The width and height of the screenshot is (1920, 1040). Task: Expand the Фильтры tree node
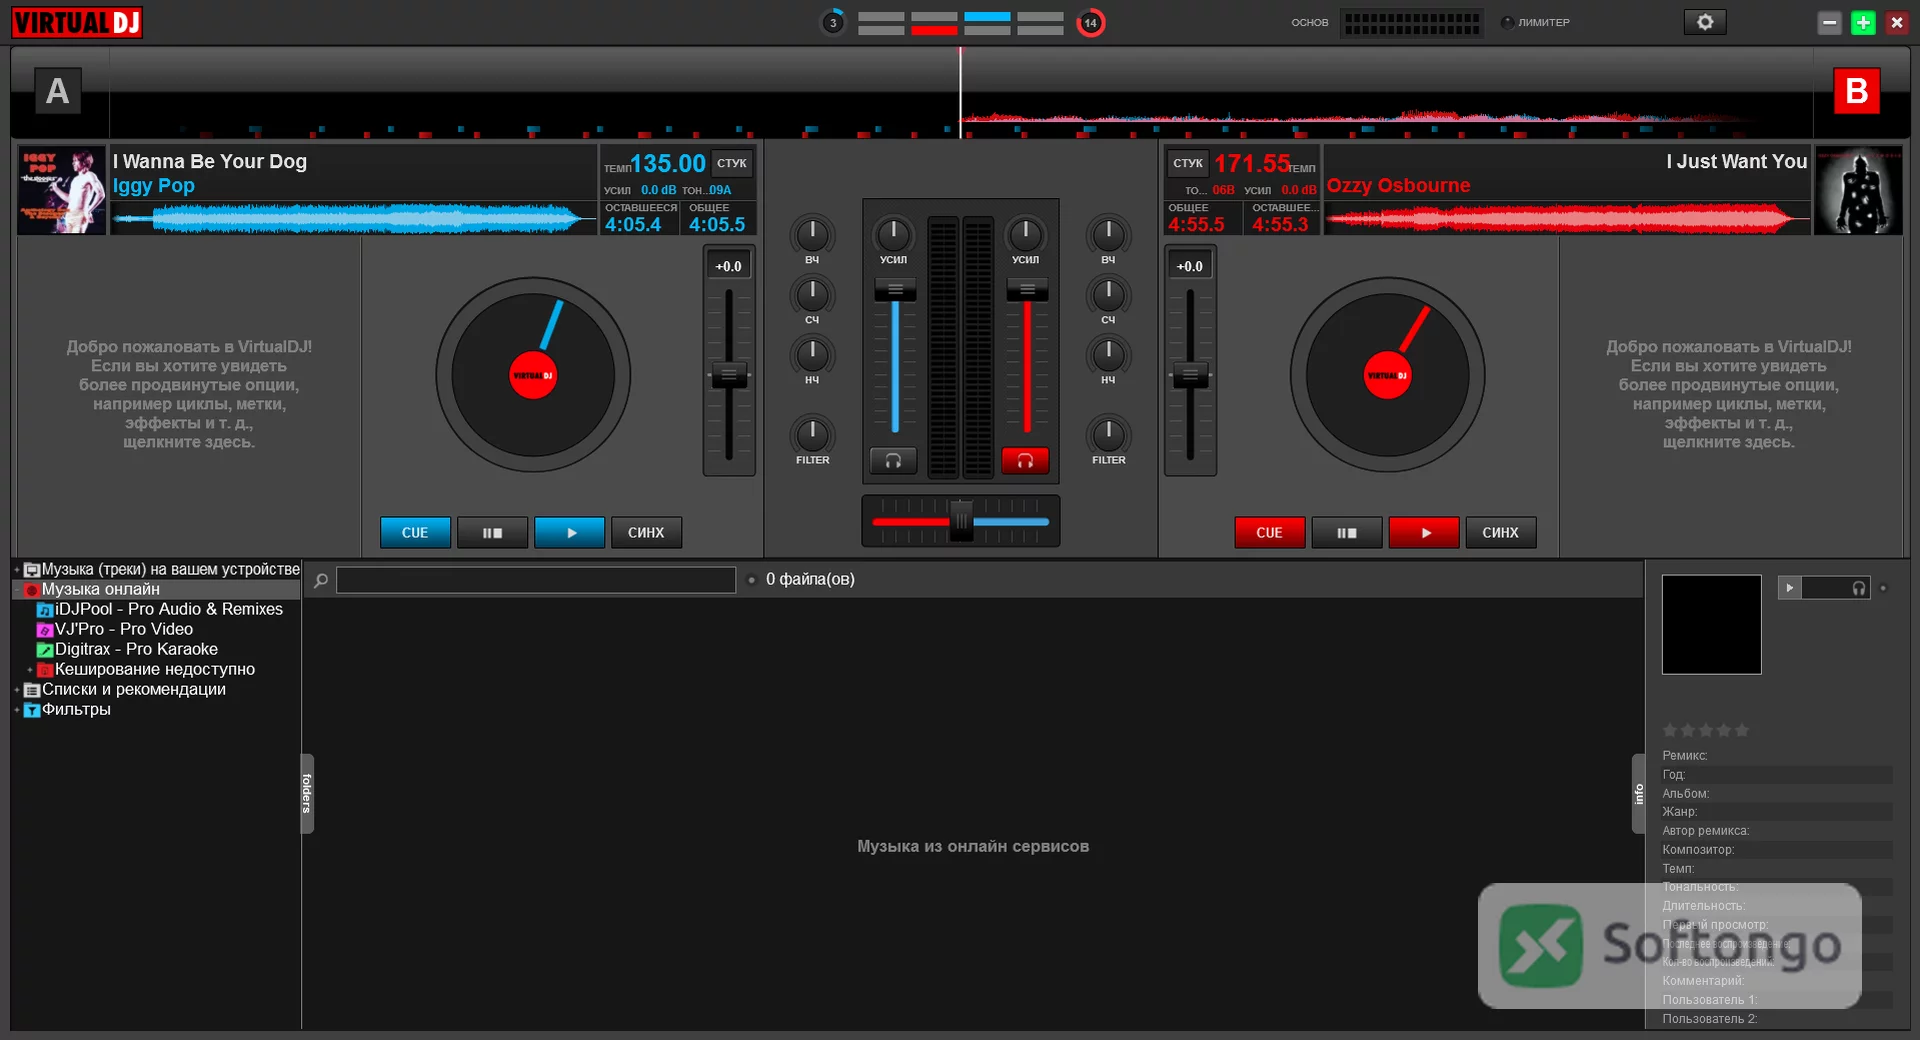coord(17,710)
